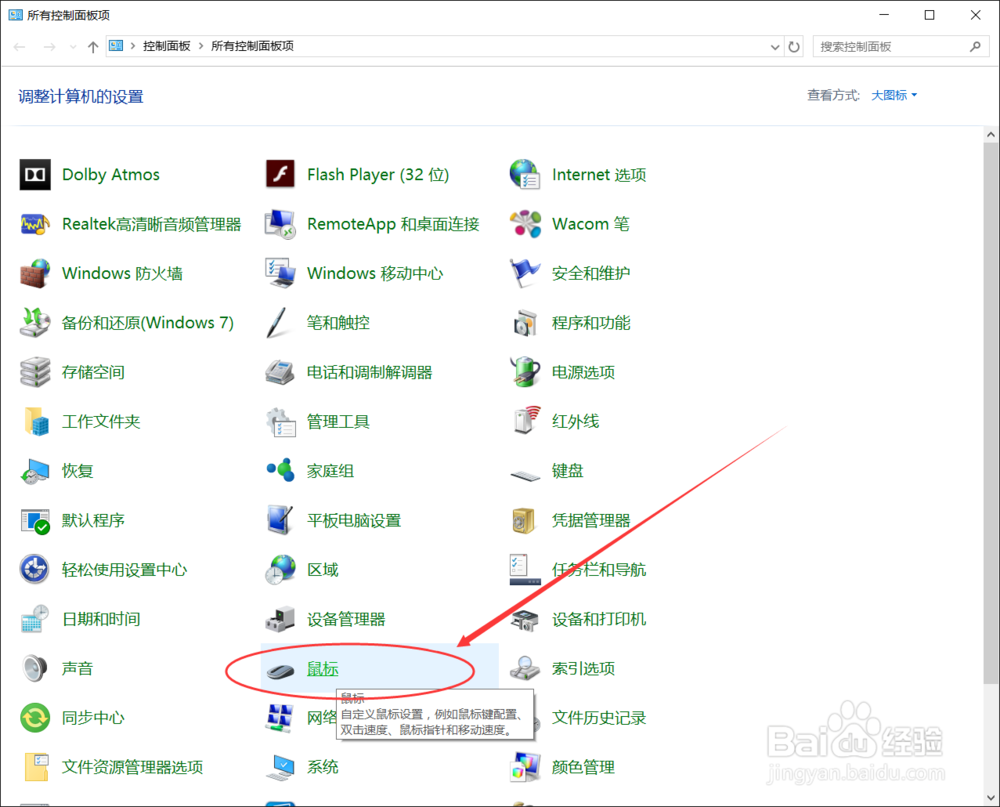Click the scrollbar down arrow
This screenshot has height=807, width=1000.
coord(990,797)
